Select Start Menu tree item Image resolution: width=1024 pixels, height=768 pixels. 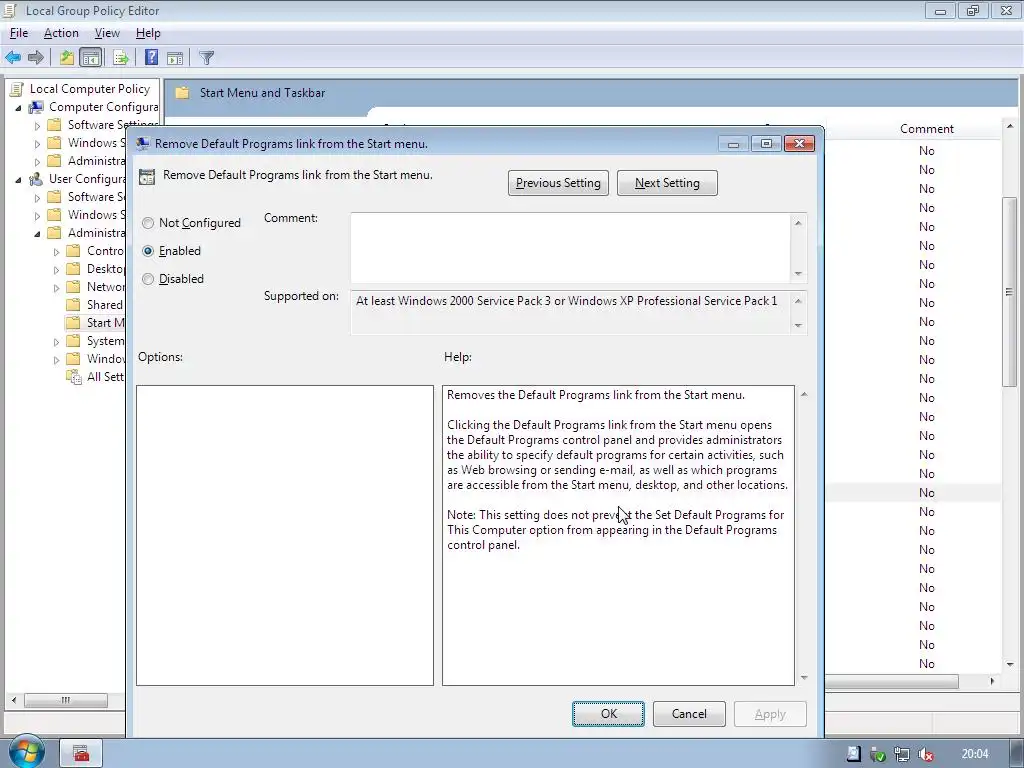pyautogui.click(x=105, y=323)
